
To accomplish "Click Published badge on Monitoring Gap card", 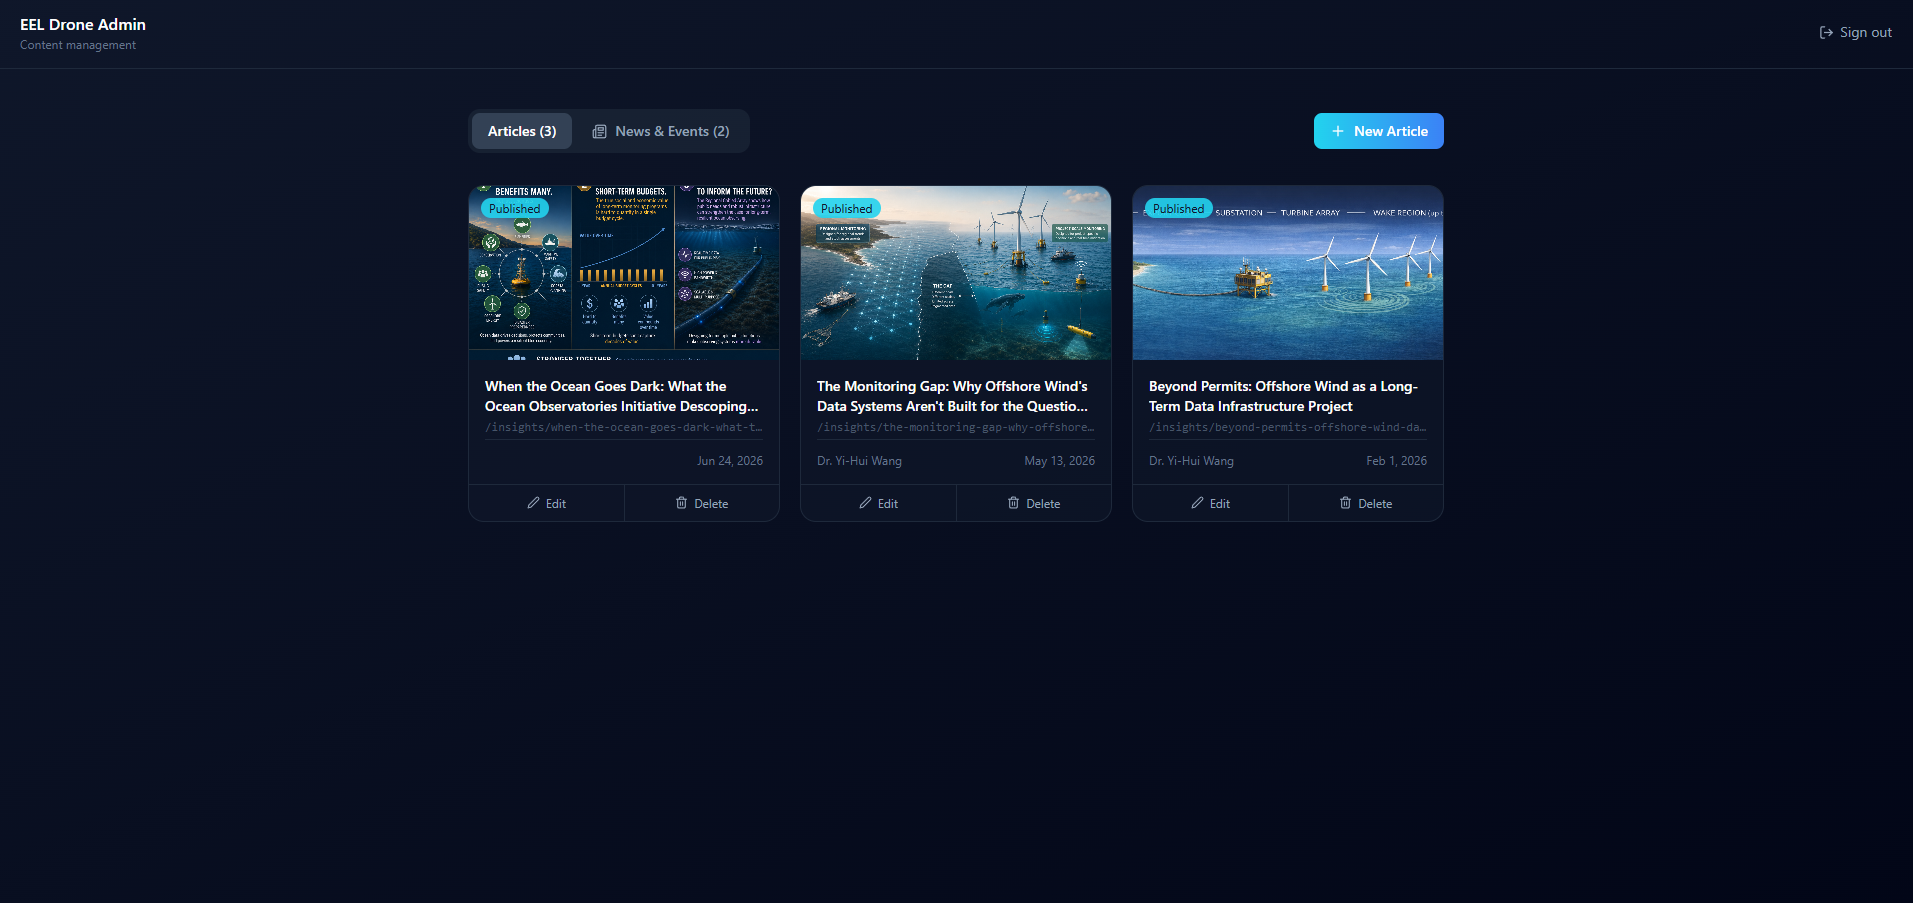I will [846, 209].
